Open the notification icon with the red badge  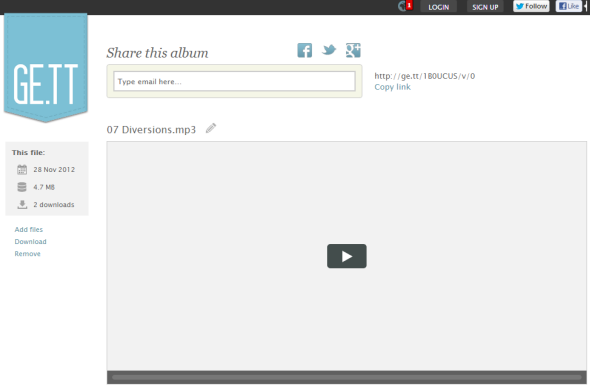coord(405,6)
